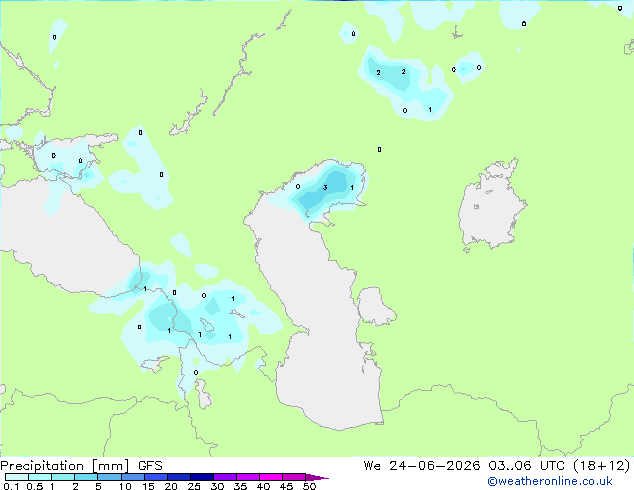This screenshot has height=490, width=634.
Task: Select the 5–10 mm legend color swatch
Action: click(109, 477)
